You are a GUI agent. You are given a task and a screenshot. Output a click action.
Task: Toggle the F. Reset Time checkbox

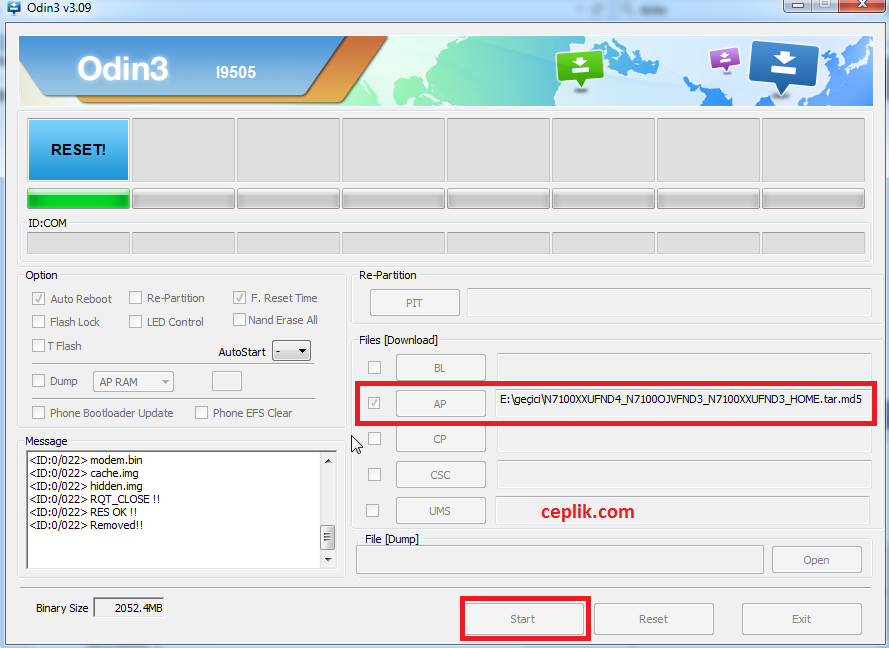(239, 298)
